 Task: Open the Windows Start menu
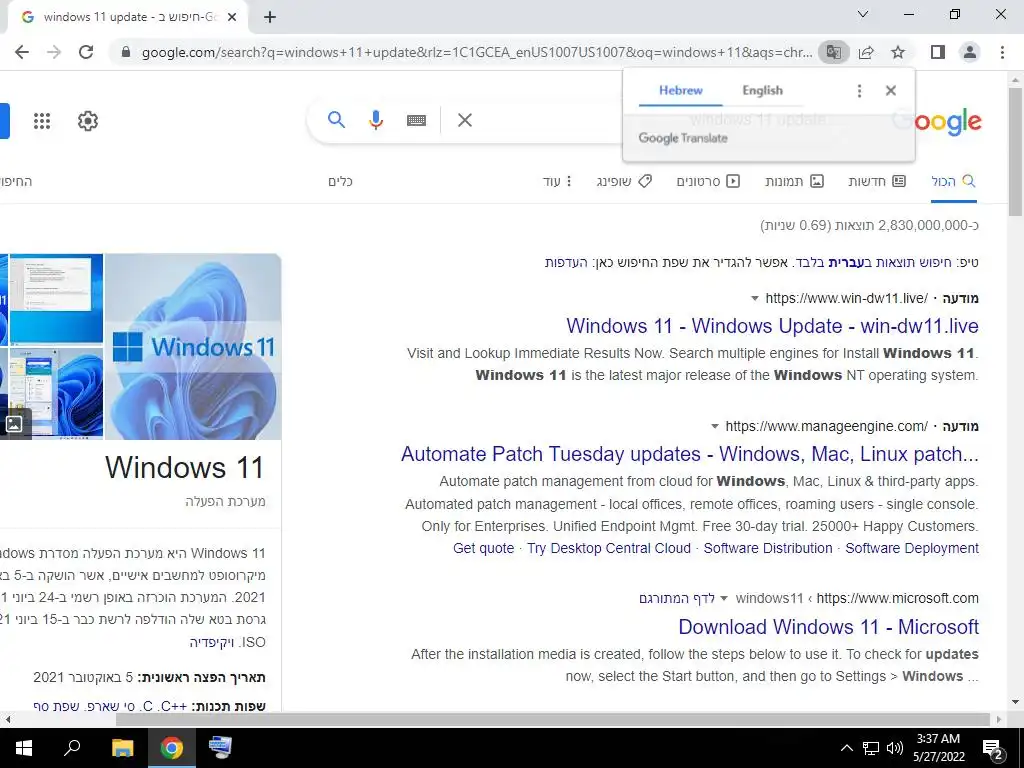(24, 748)
